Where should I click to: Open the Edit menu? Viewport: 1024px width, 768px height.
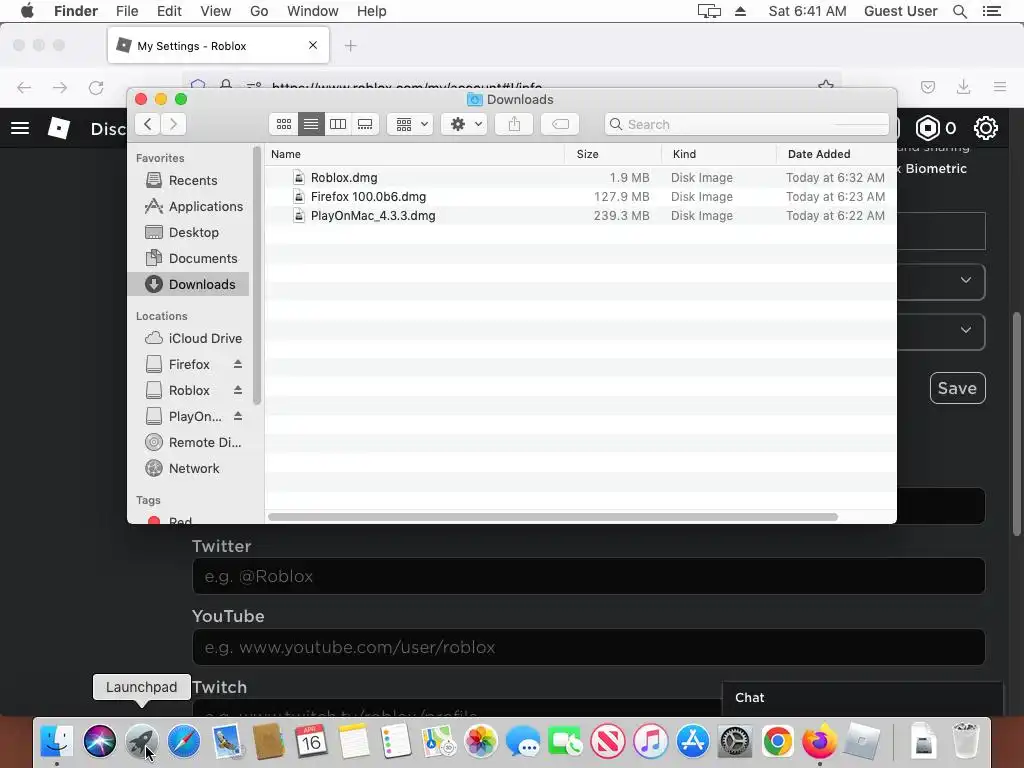click(169, 11)
